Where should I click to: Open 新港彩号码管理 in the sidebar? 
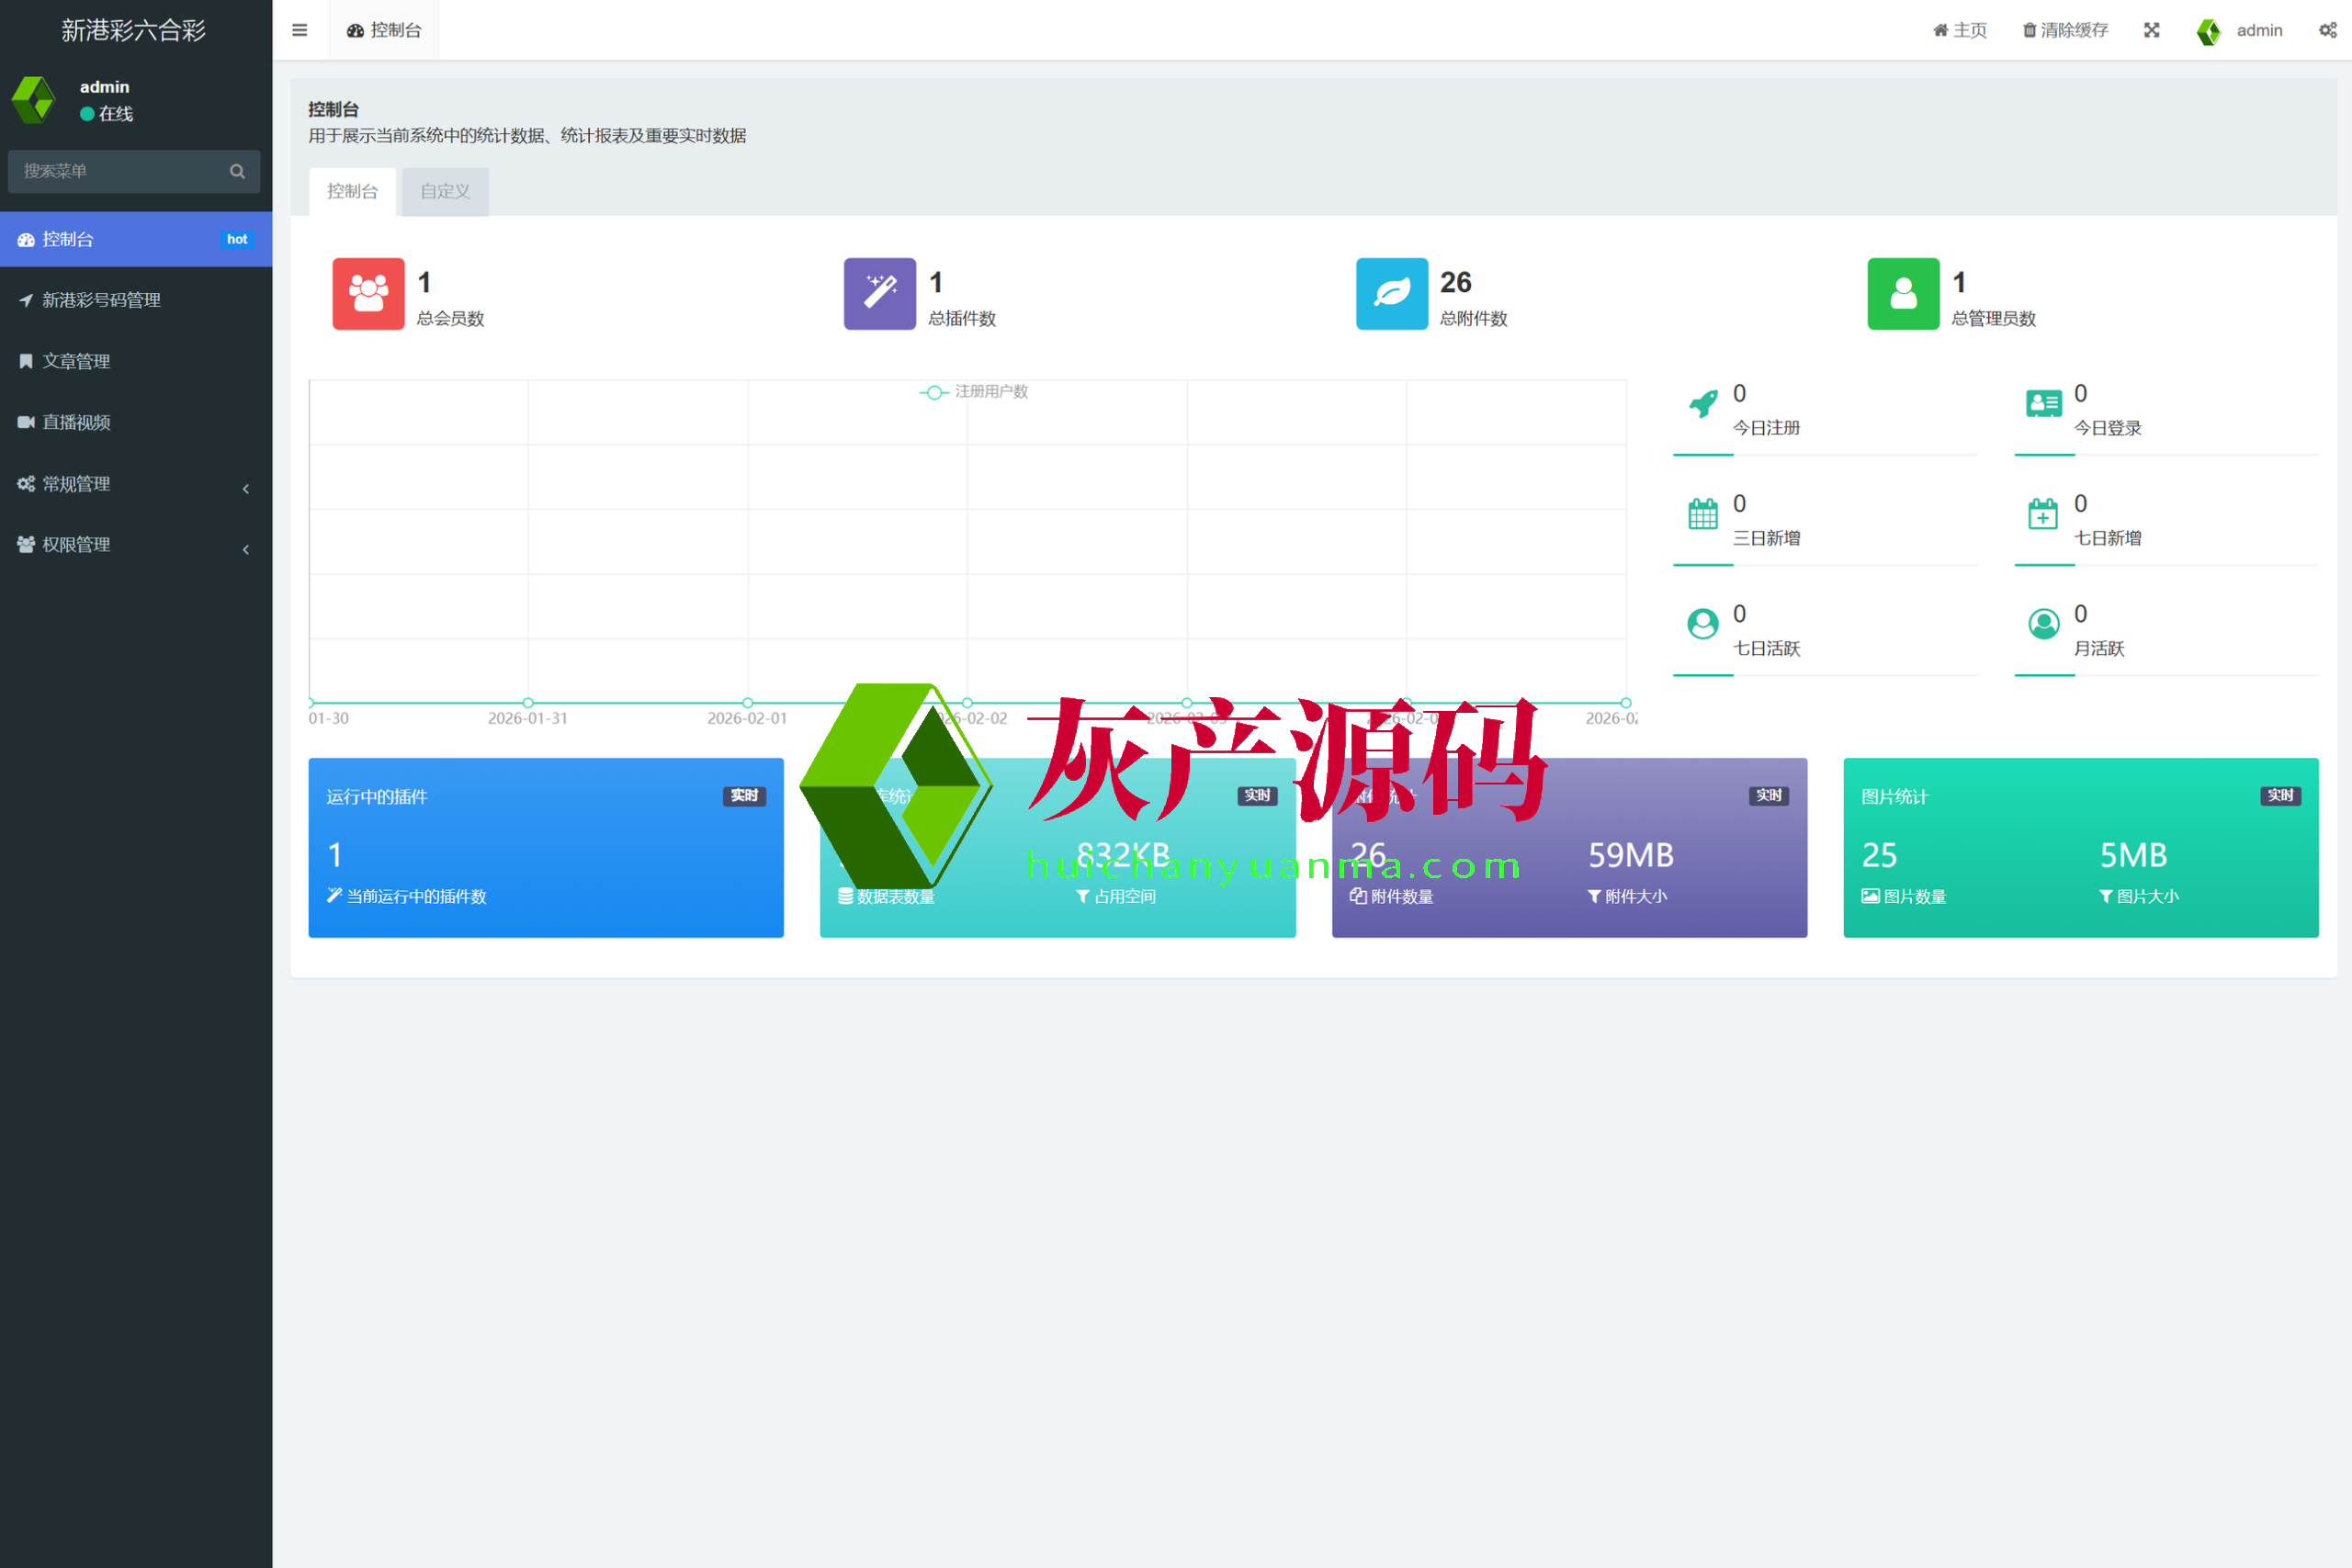tap(101, 300)
